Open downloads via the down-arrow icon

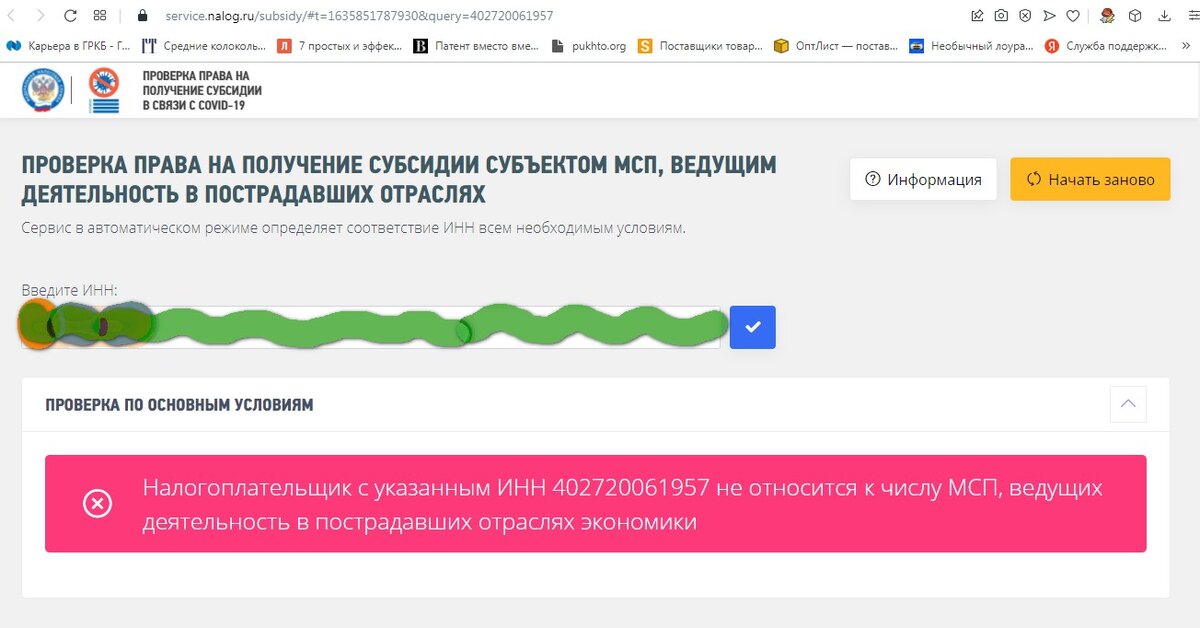point(1163,15)
